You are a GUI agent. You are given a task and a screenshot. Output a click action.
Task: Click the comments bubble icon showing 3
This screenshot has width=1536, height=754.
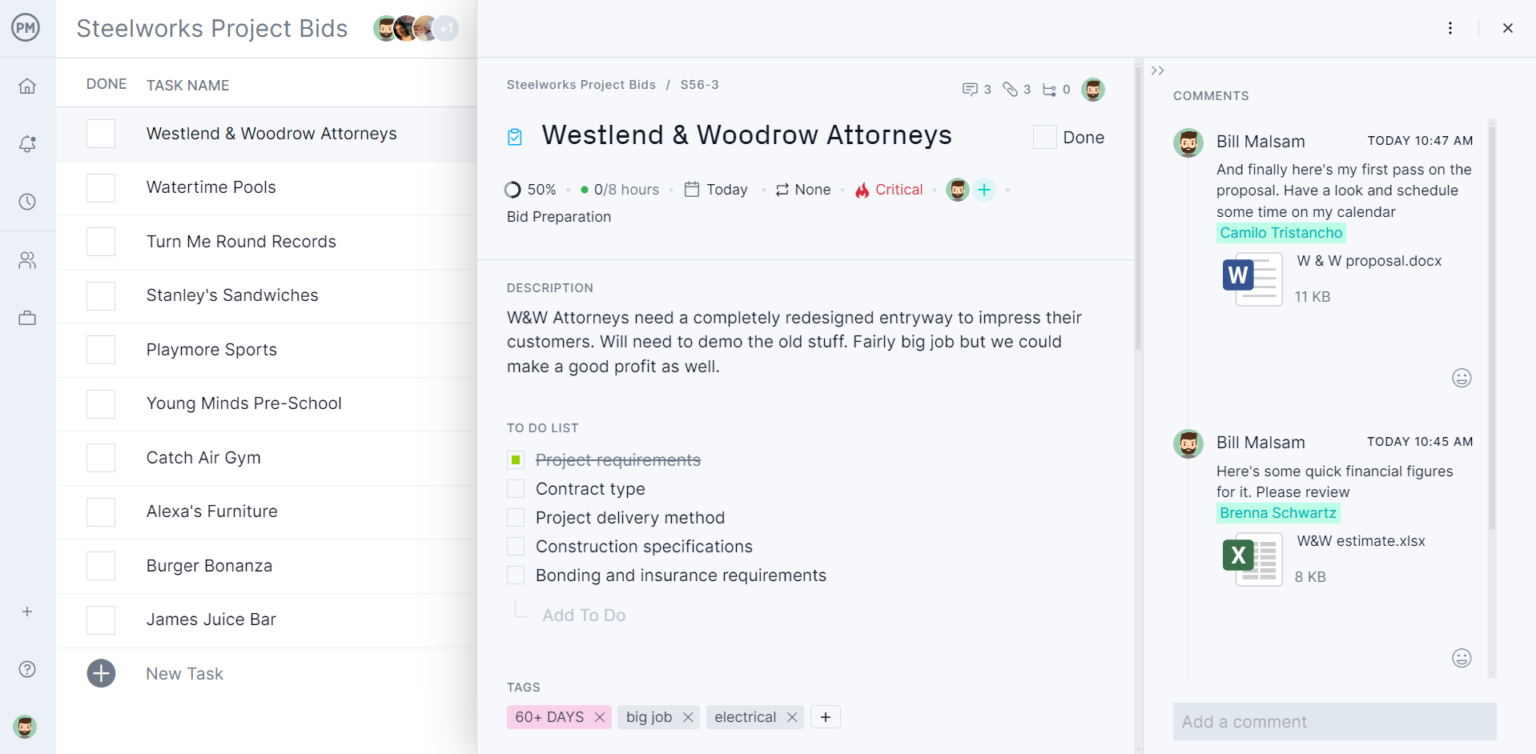tap(971, 89)
